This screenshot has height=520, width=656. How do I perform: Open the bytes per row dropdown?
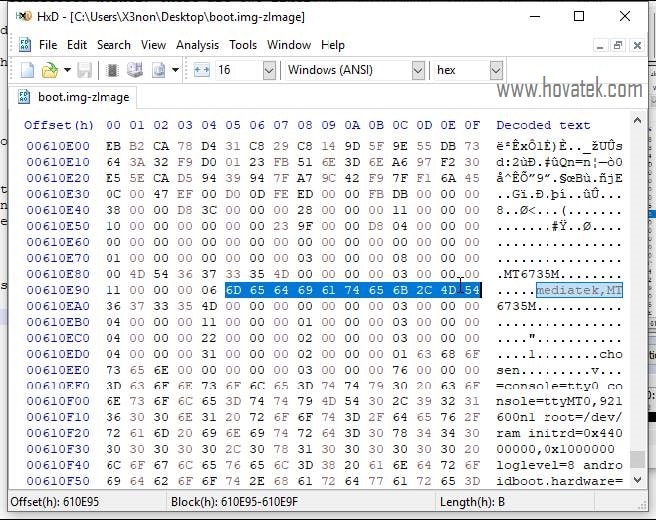268,70
